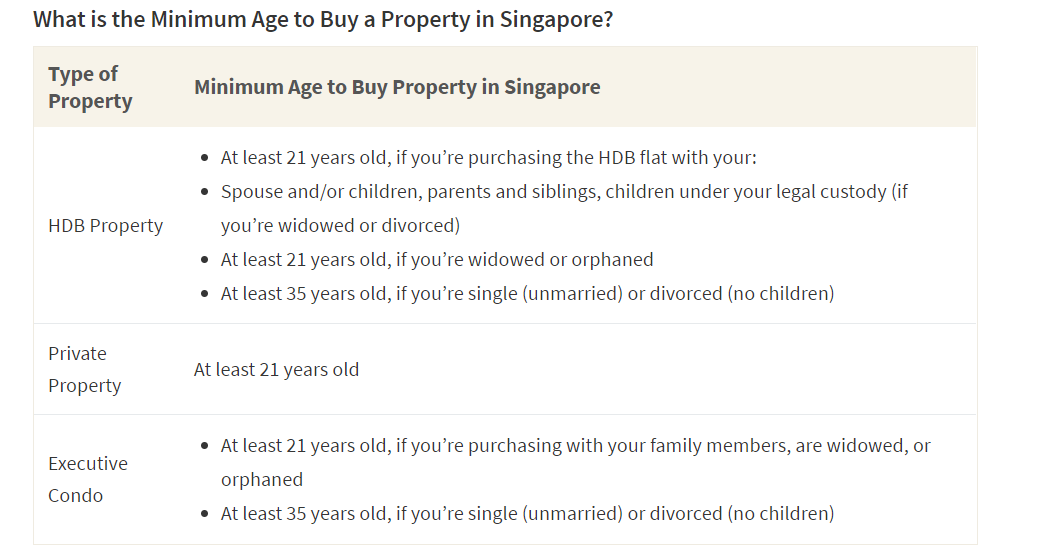Click the "Type of Property" column header

coord(90,87)
